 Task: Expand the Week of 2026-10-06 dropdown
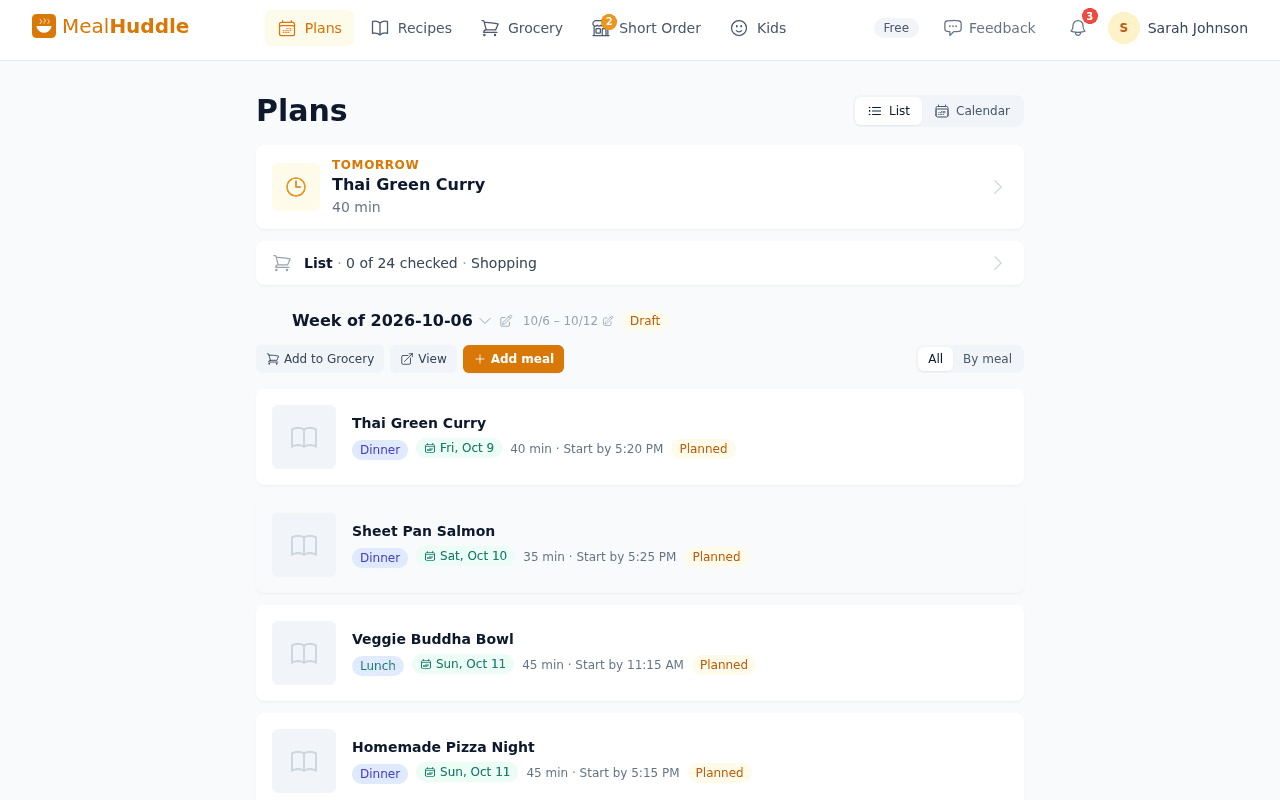click(x=485, y=321)
